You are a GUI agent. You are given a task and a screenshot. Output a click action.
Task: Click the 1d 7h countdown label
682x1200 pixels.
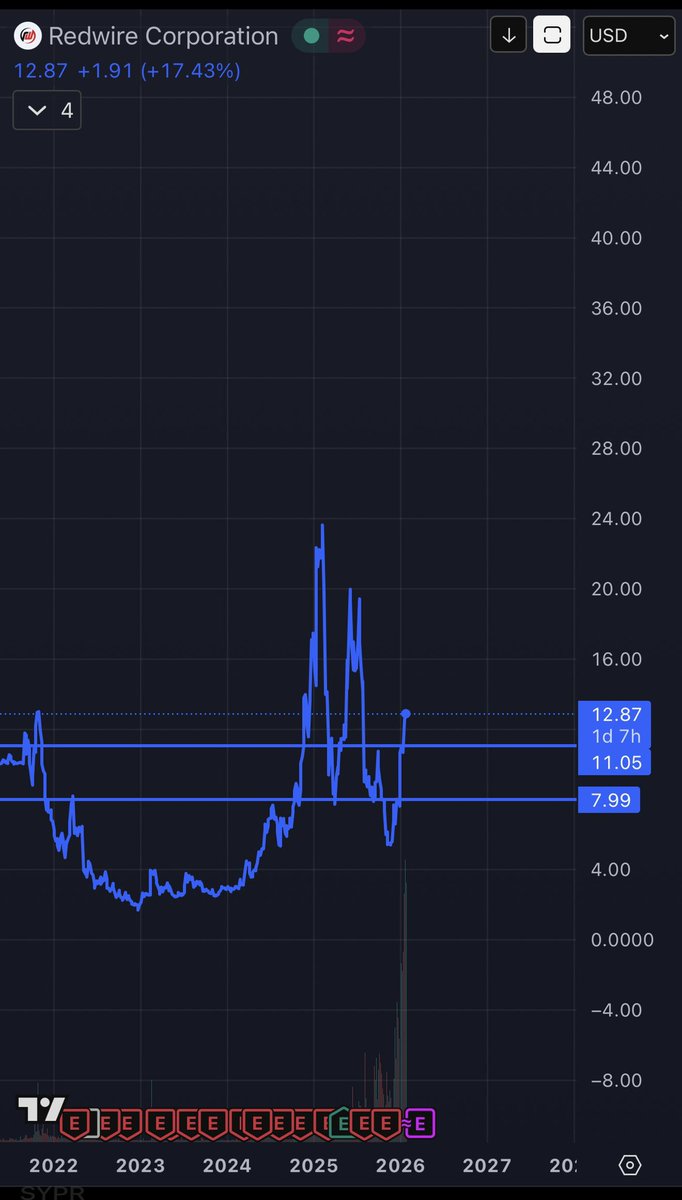pos(615,738)
